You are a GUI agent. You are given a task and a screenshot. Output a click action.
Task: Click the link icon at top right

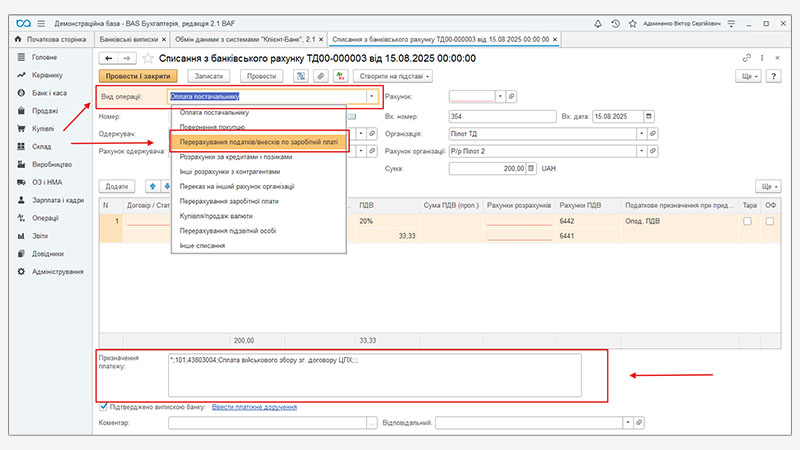pyautogui.click(x=746, y=58)
